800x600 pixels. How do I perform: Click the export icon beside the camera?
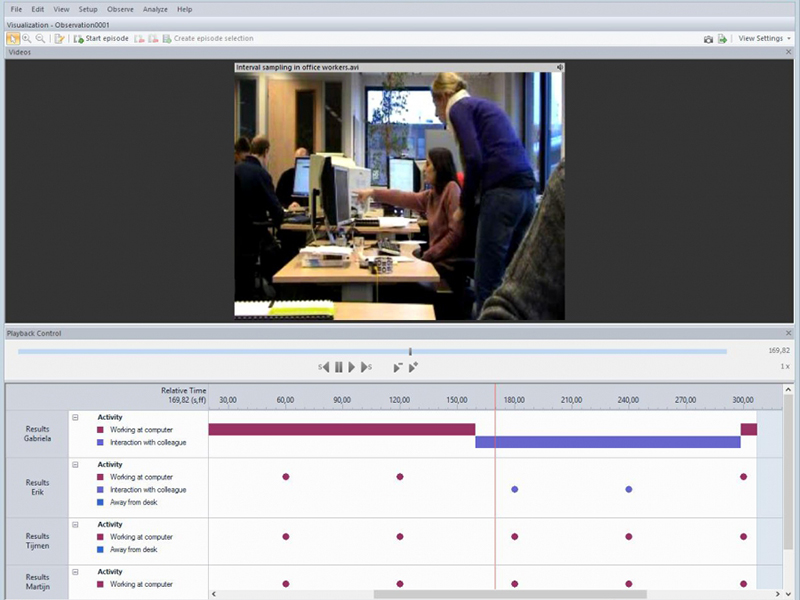[x=722, y=39]
